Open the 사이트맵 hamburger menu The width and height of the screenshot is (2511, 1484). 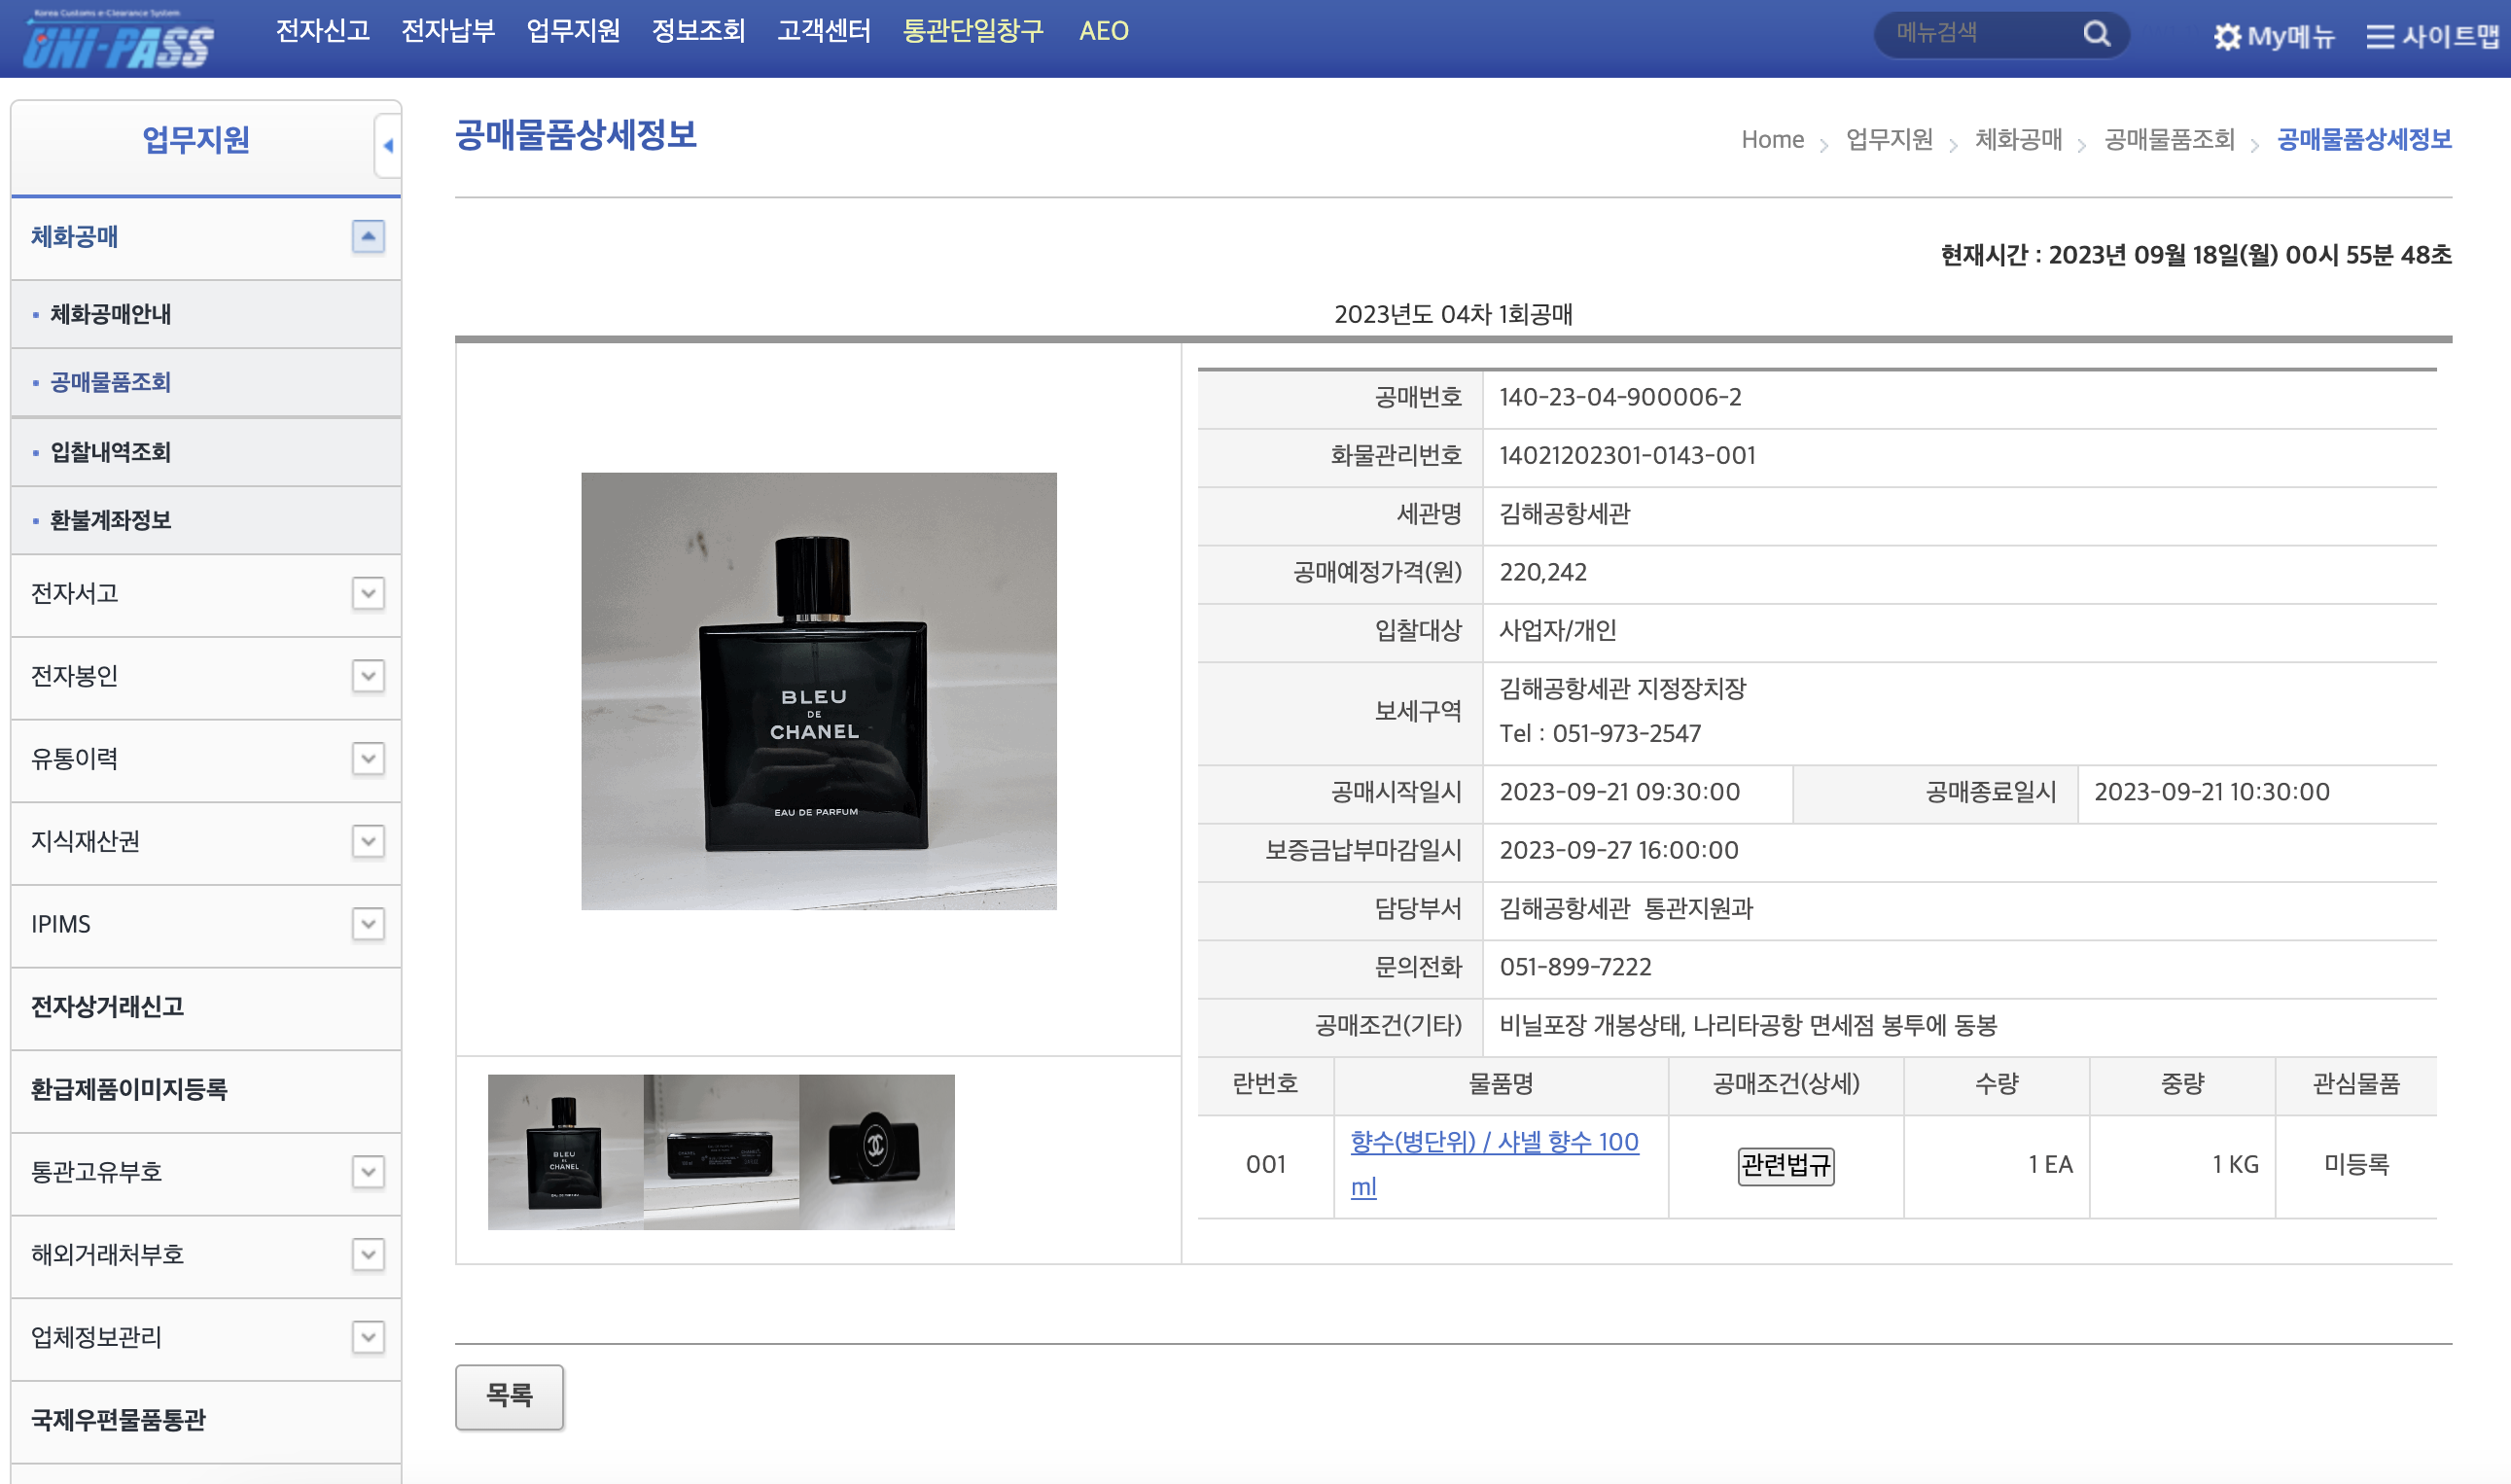(x=2432, y=37)
